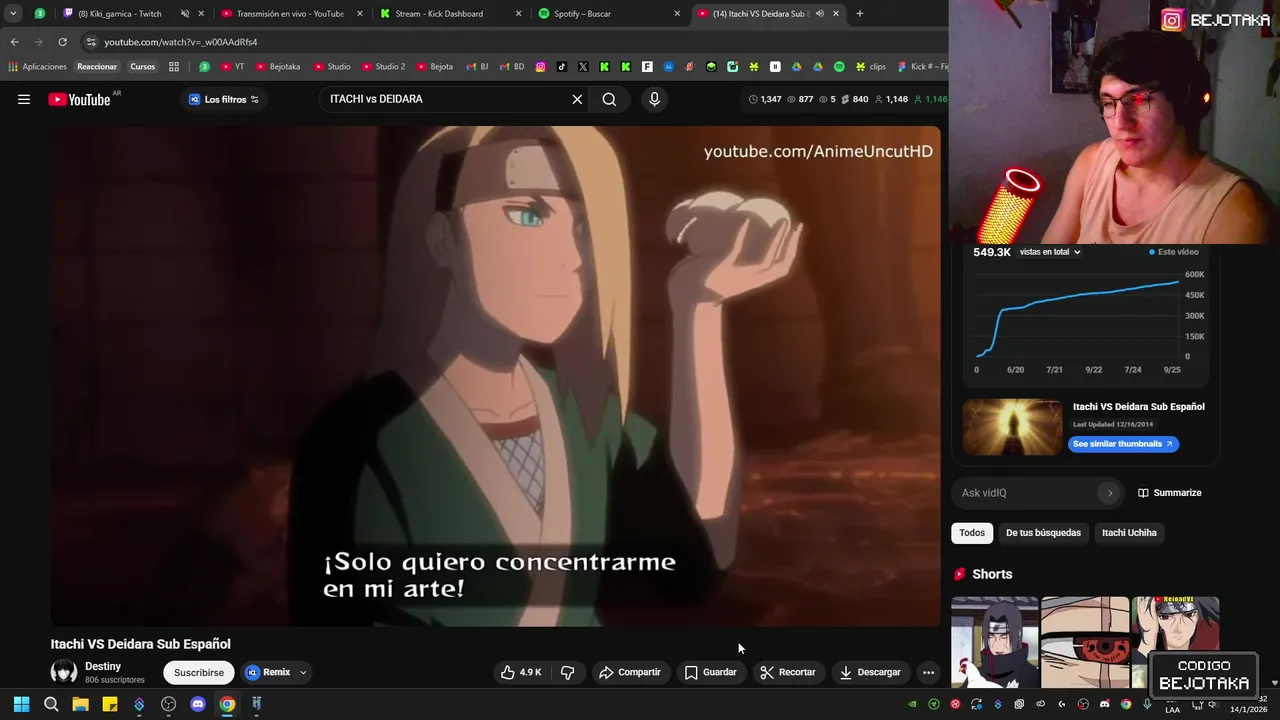The height and width of the screenshot is (720, 1280).
Task: Submit the Ask vidIQ arrow button
Action: [1109, 493]
